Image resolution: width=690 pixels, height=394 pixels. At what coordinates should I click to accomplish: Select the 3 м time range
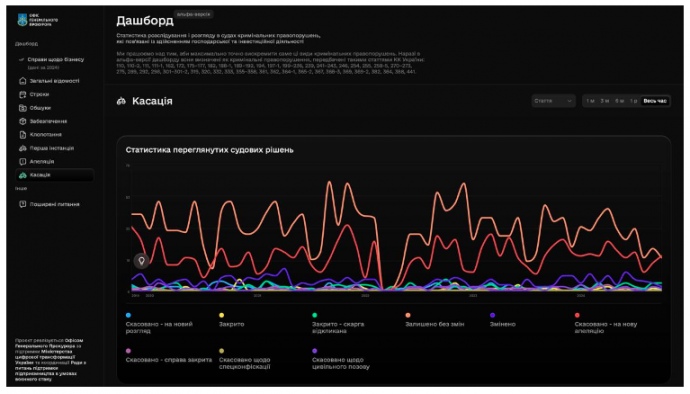(x=605, y=101)
